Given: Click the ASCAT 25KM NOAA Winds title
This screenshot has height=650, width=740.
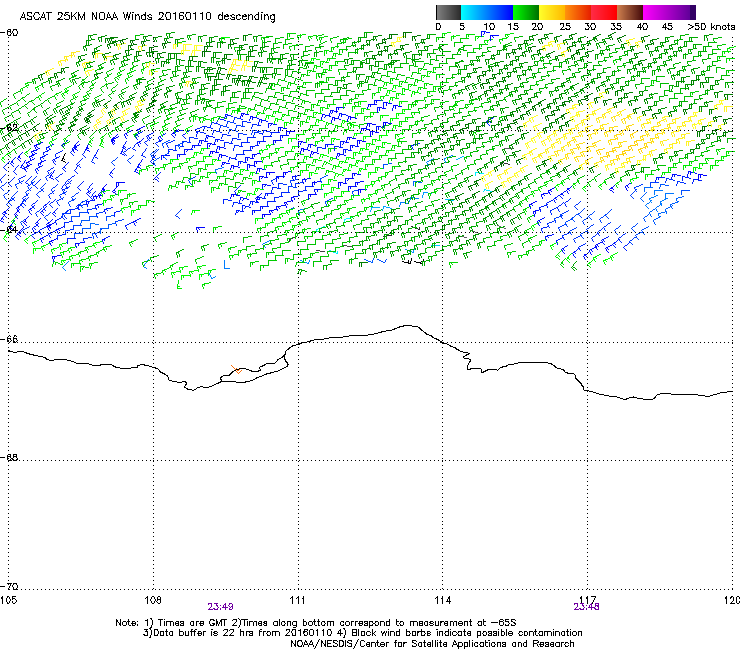Looking at the screenshot, I should click(147, 16).
